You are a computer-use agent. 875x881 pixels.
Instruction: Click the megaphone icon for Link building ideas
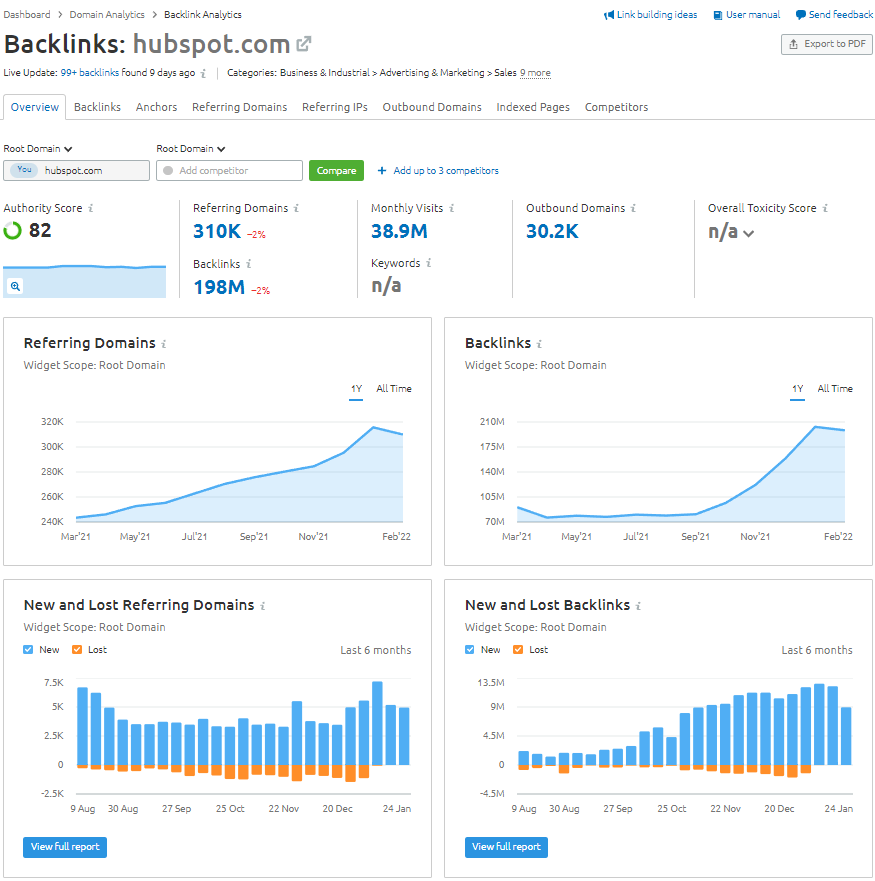(x=609, y=15)
